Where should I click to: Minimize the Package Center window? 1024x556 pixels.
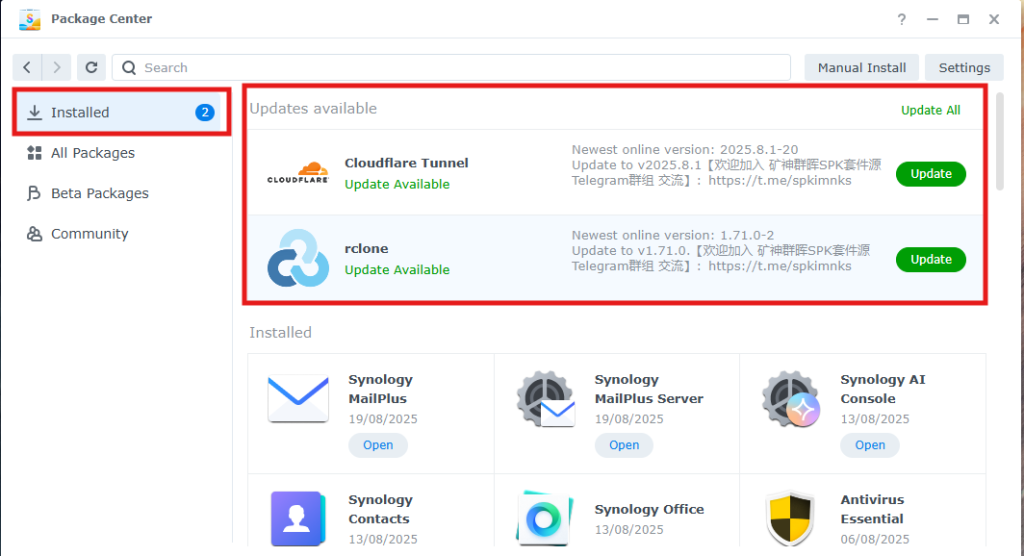(932, 19)
